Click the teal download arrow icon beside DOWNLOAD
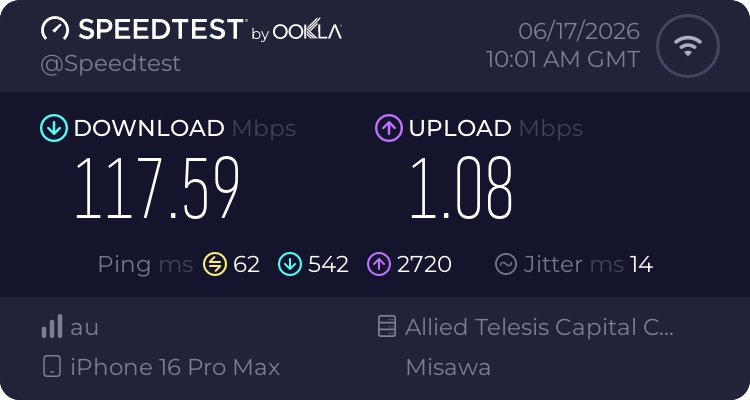This screenshot has width=750, height=400. pos(54,128)
